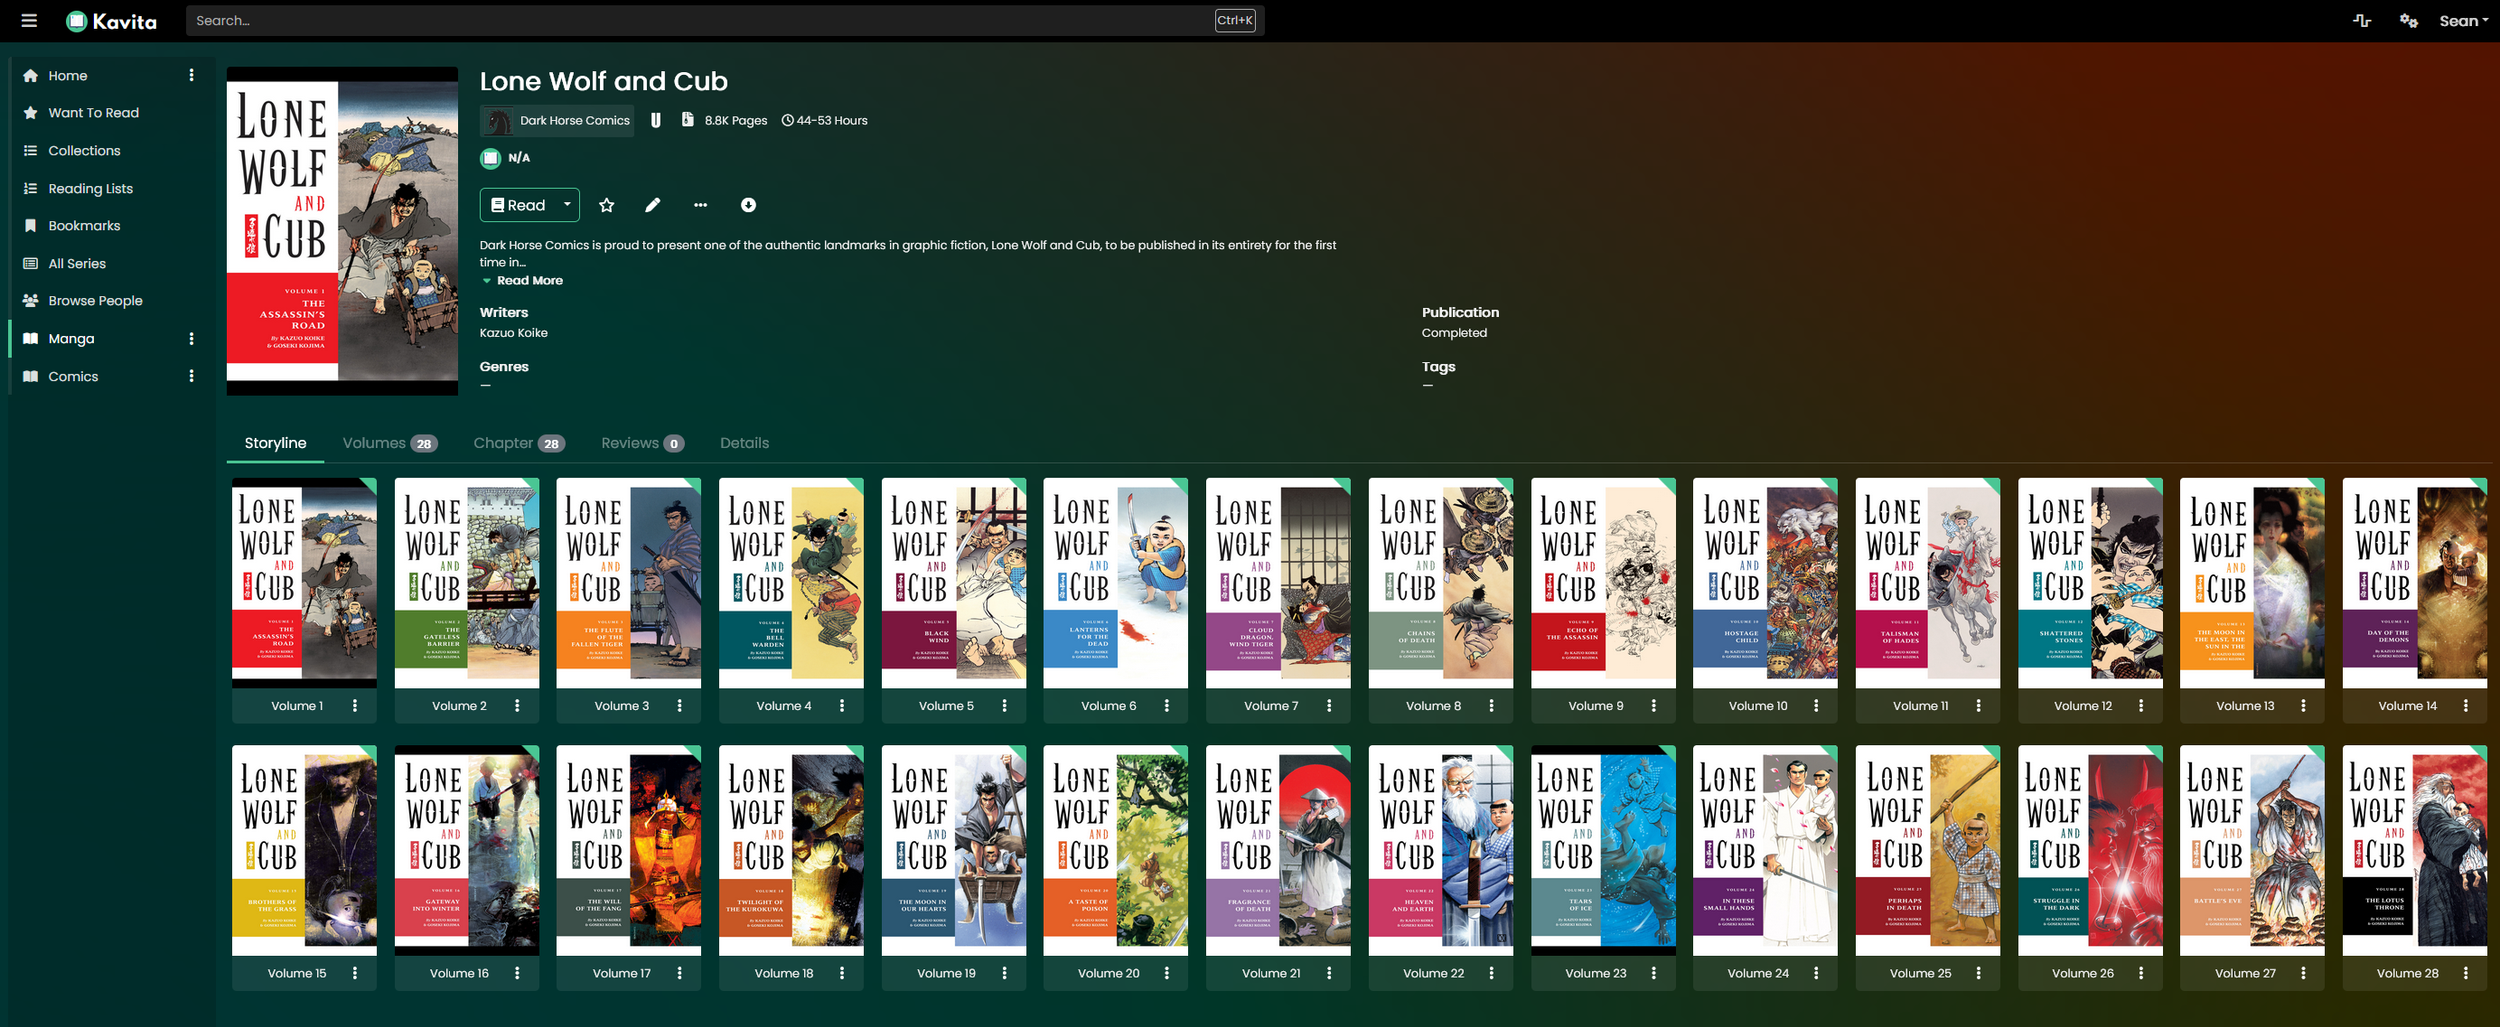2500x1027 pixels.
Task: Click the Volume 14 title label
Action: tap(2407, 706)
